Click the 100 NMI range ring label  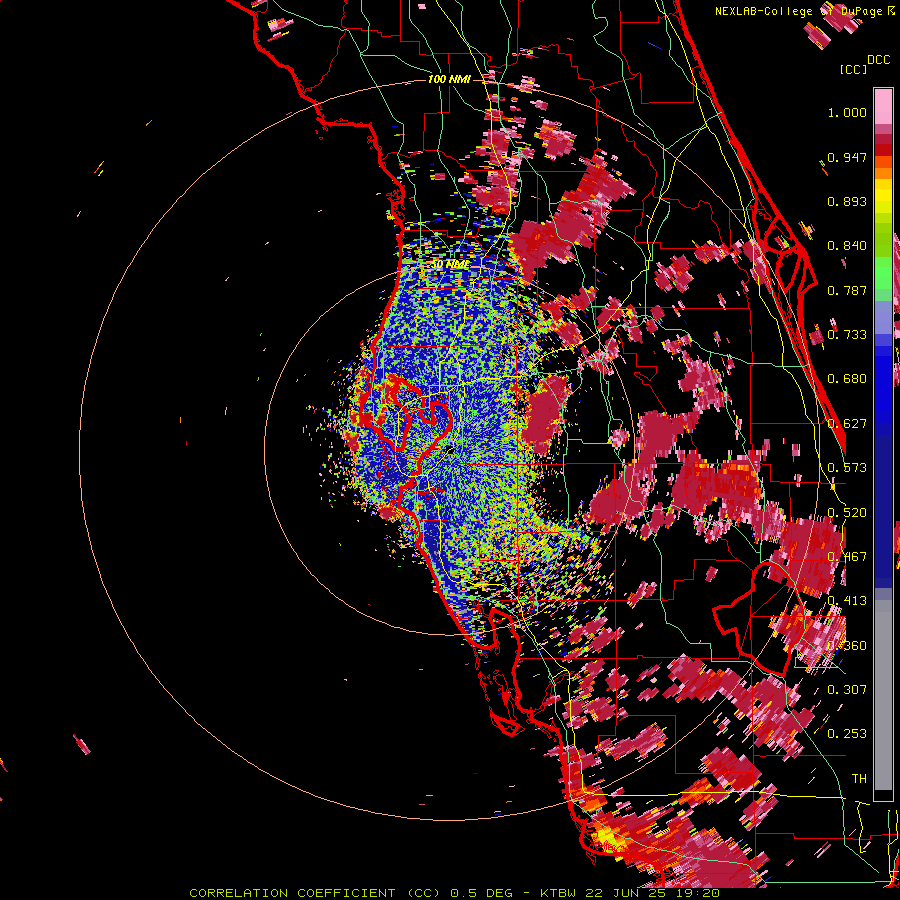pyautogui.click(x=449, y=79)
